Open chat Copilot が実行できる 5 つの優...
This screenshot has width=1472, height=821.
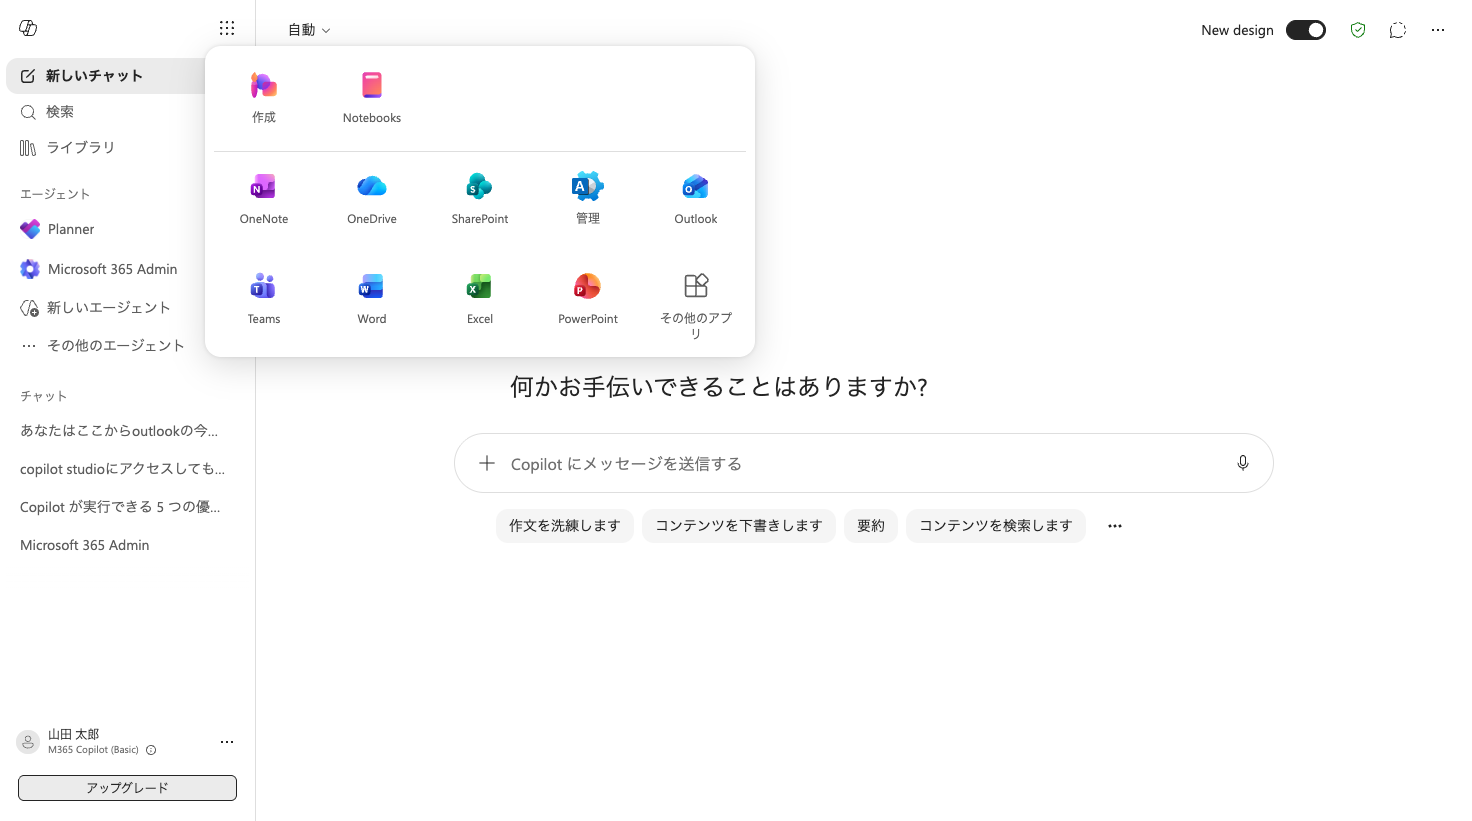click(120, 507)
